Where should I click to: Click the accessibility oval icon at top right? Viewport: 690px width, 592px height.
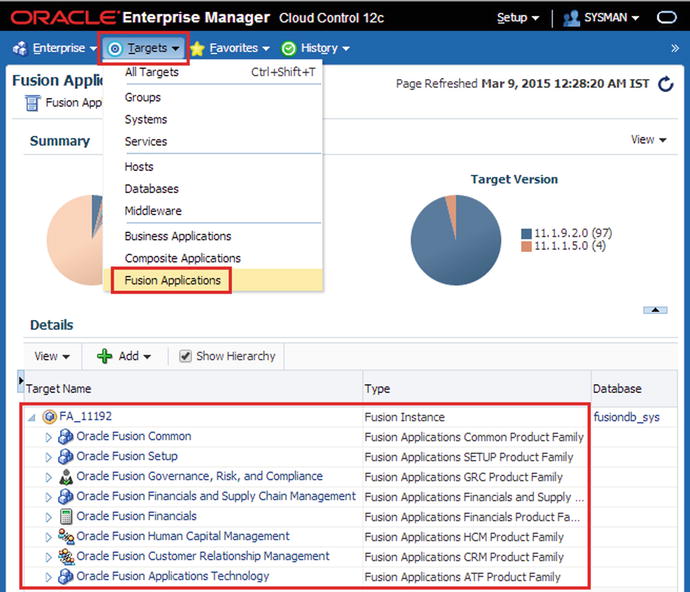(667, 18)
